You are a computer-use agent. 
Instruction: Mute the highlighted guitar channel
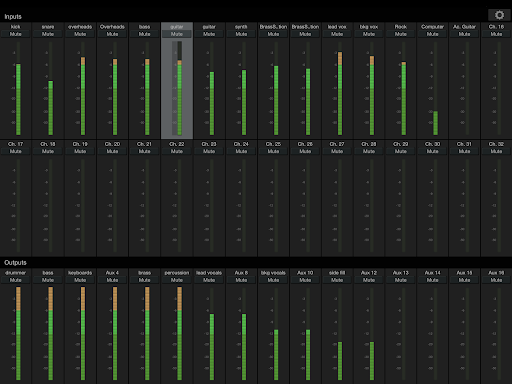click(177, 34)
